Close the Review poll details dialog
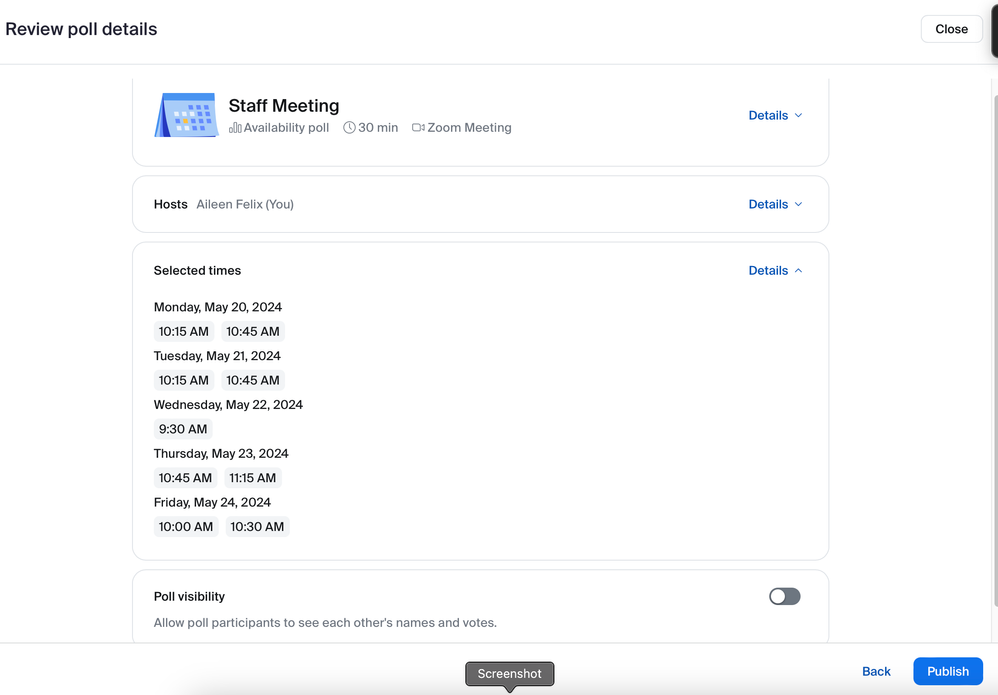The height and width of the screenshot is (695, 998). tap(951, 29)
